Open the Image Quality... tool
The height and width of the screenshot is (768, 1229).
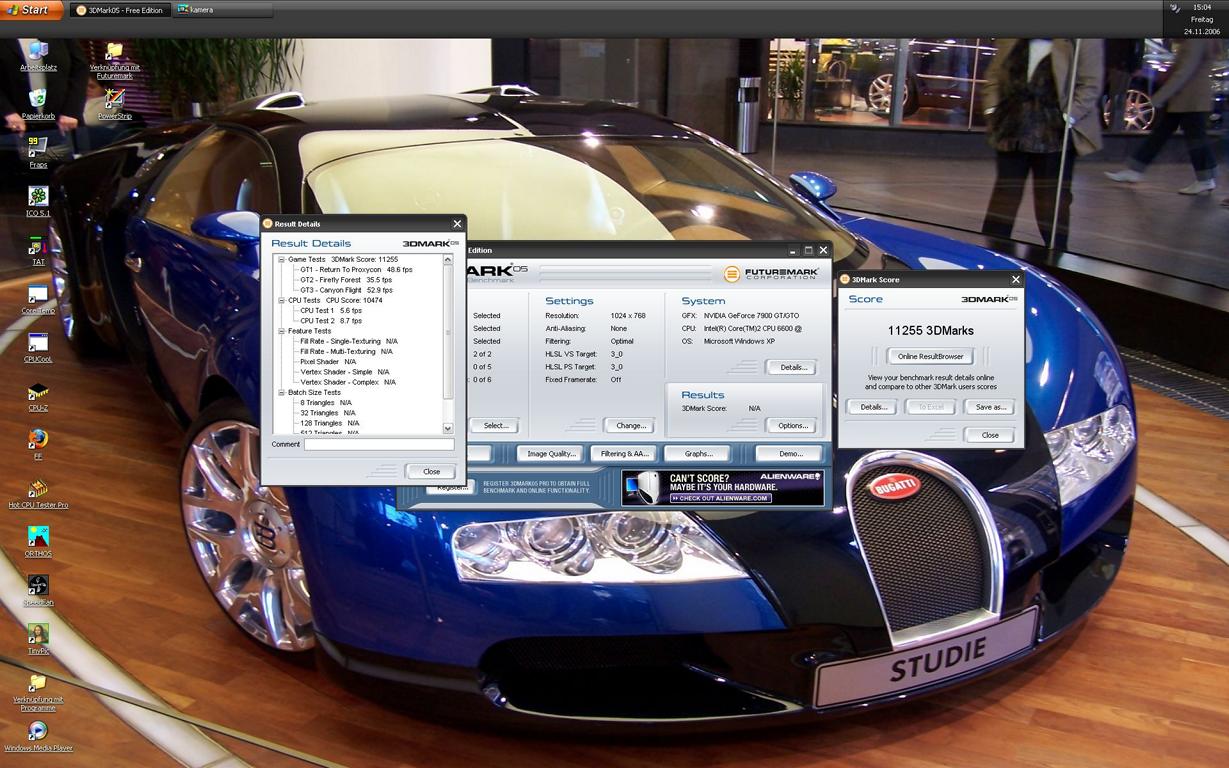[x=551, y=453]
